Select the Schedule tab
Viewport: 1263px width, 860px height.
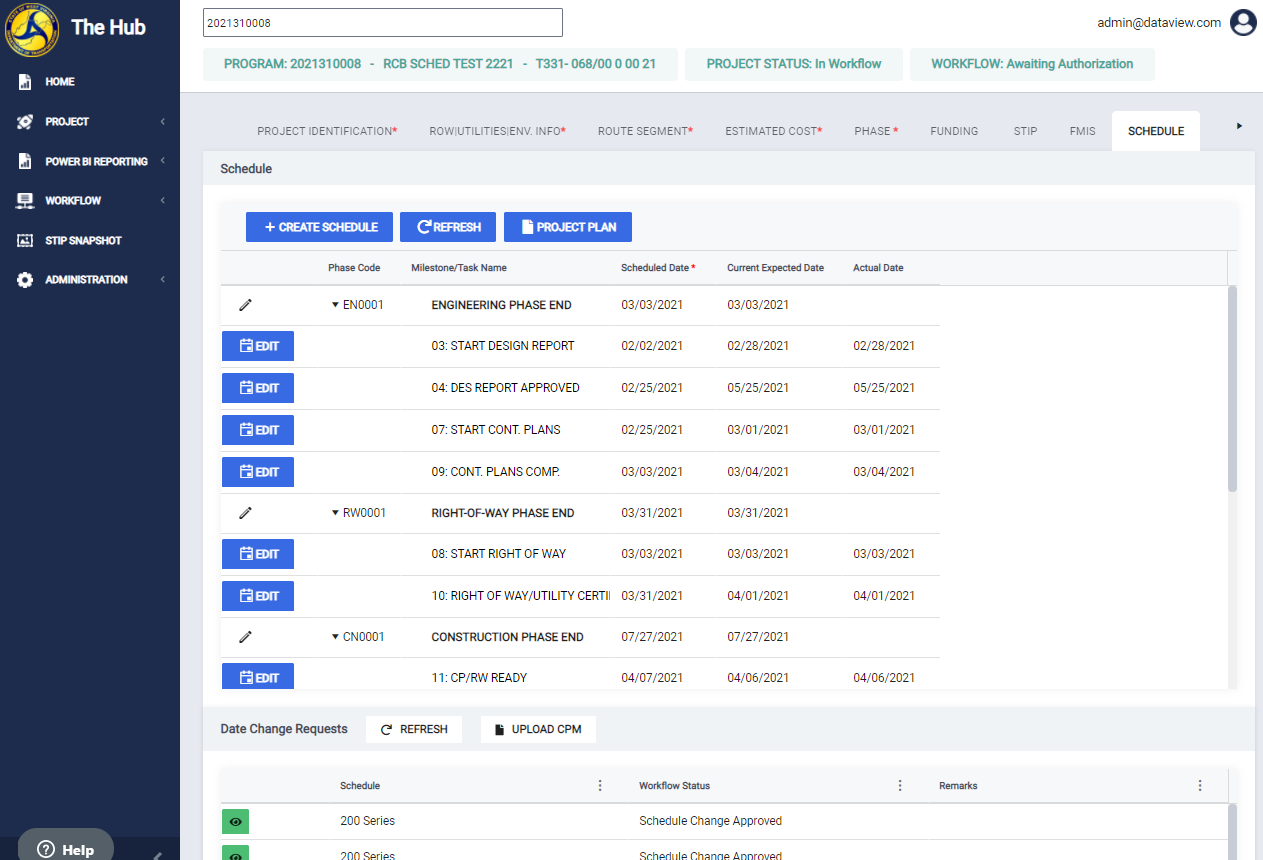coord(1156,131)
